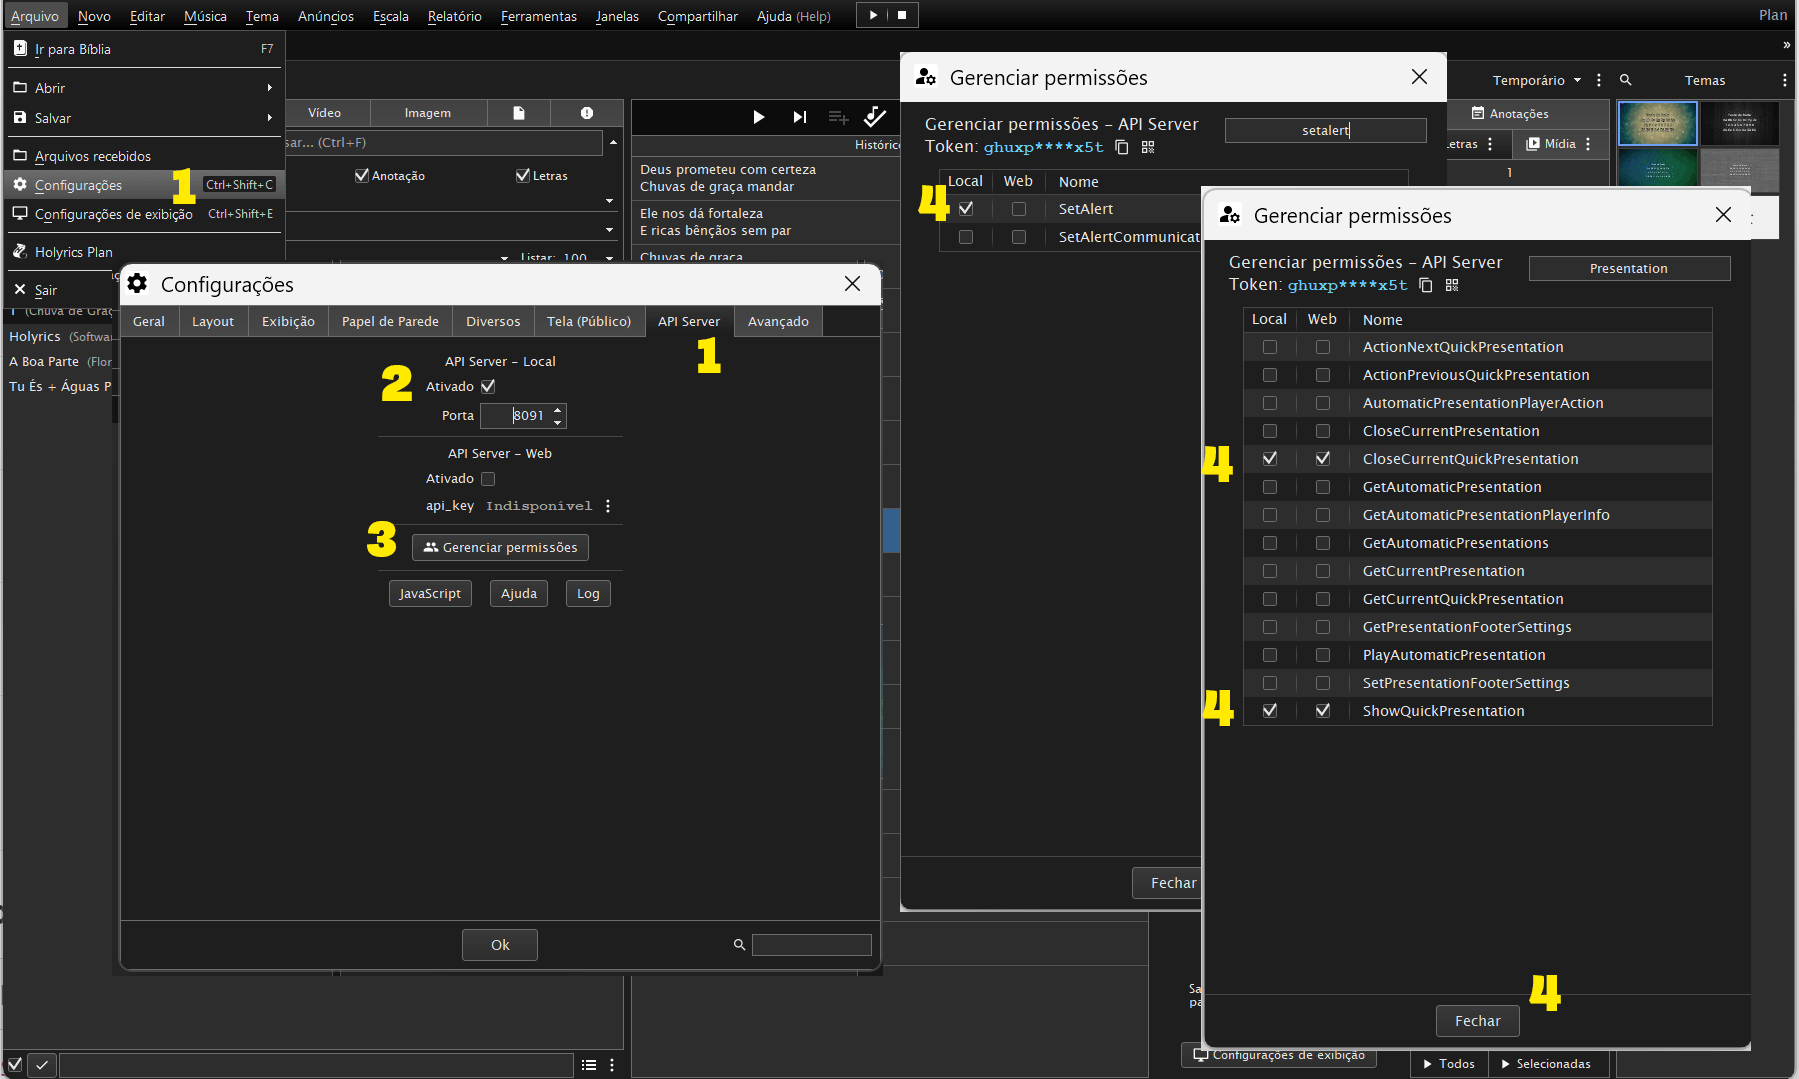Uncheck Web for ShowQuickPresentation
This screenshot has height=1079, width=1799.
(x=1322, y=711)
